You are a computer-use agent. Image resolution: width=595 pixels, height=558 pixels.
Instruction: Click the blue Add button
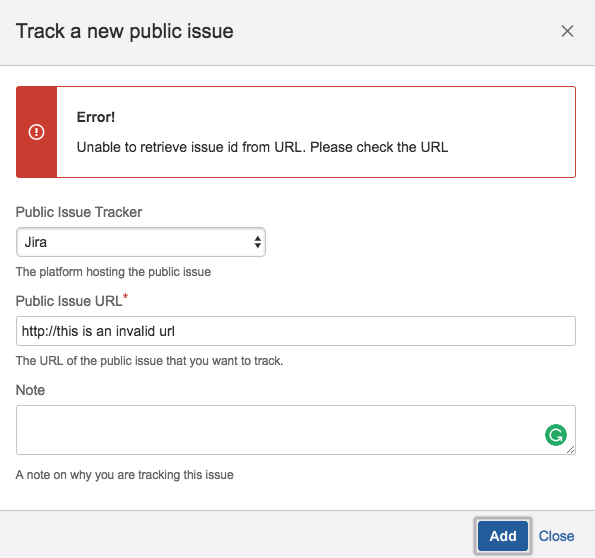coord(503,536)
